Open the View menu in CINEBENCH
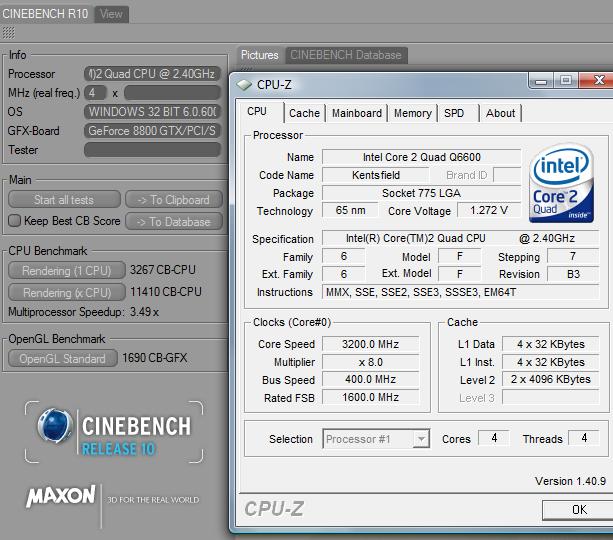613x540 pixels. tap(111, 14)
